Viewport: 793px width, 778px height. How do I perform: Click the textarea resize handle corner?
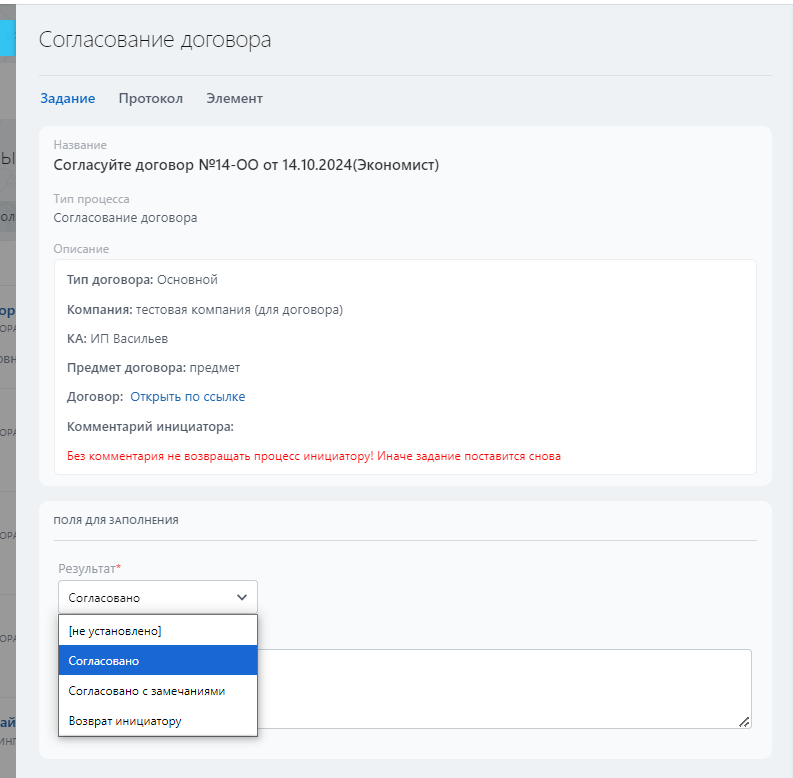(x=745, y=722)
